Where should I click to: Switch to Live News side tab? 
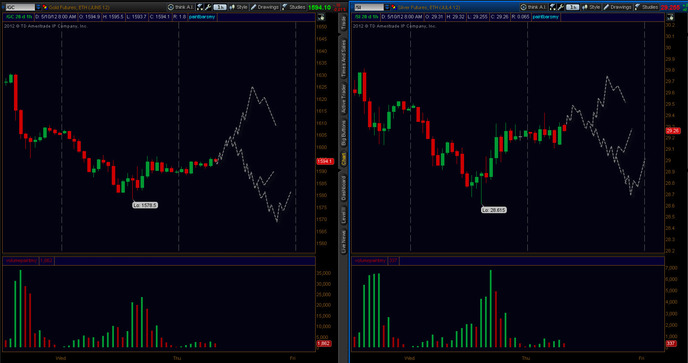coord(344,242)
